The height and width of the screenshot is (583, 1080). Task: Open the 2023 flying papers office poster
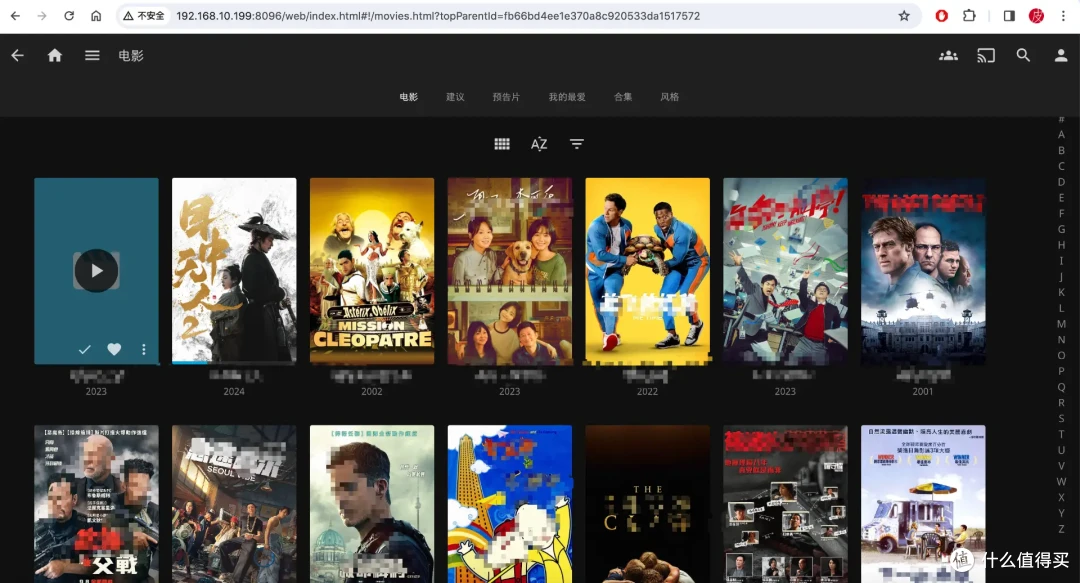tap(785, 271)
